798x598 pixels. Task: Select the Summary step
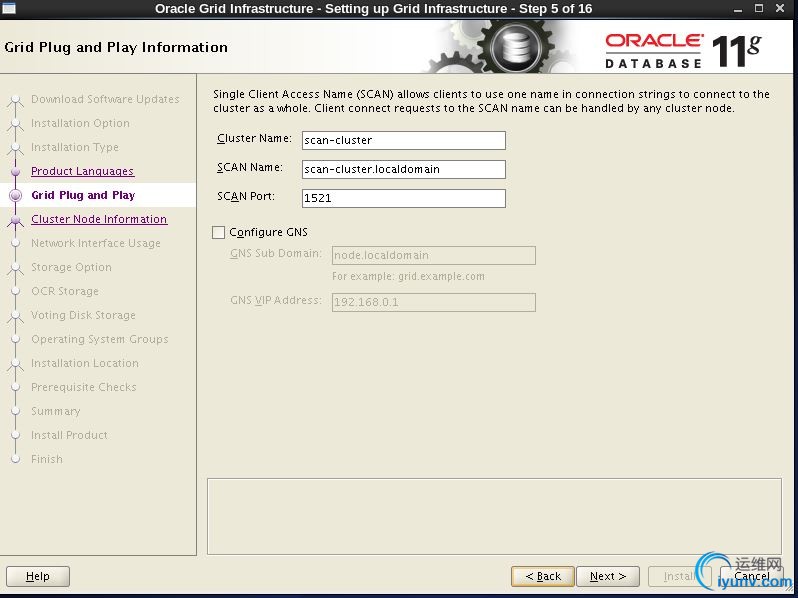point(56,411)
